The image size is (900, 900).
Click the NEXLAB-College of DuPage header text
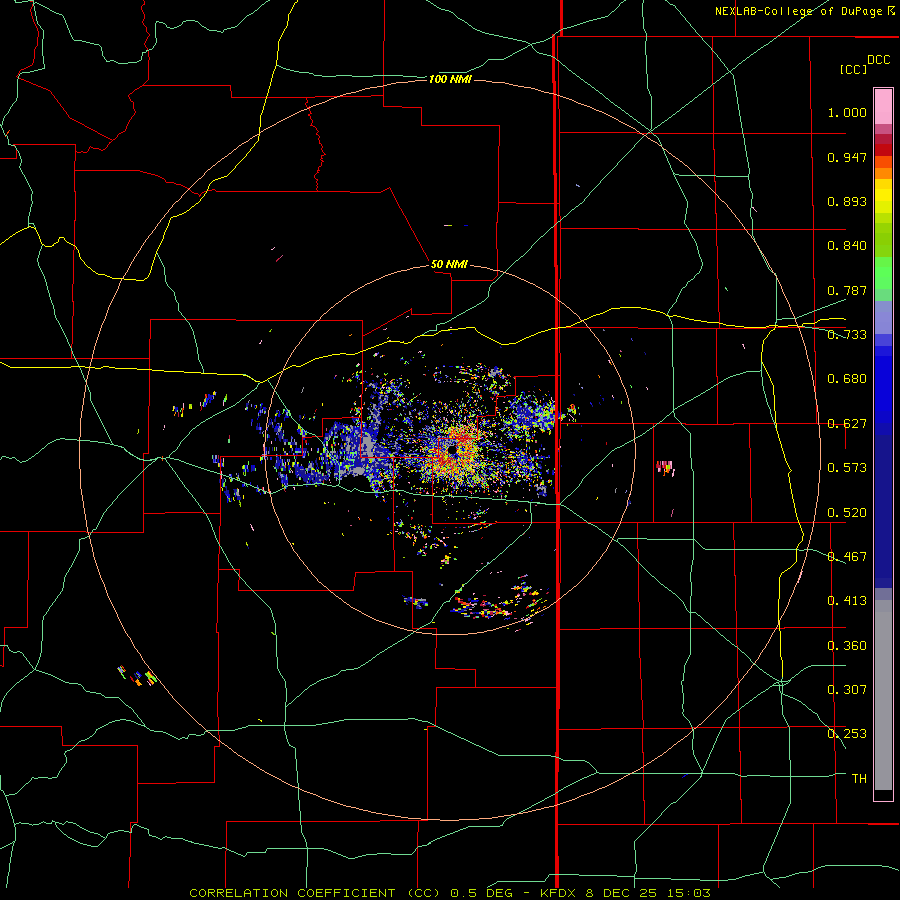[x=798, y=11]
